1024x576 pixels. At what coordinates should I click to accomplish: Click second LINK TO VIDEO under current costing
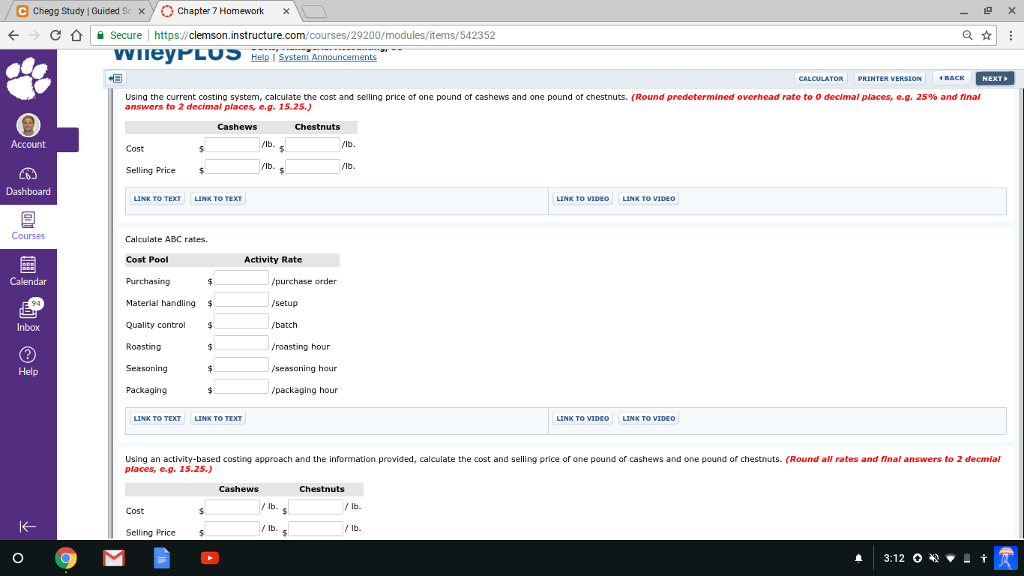(x=648, y=199)
